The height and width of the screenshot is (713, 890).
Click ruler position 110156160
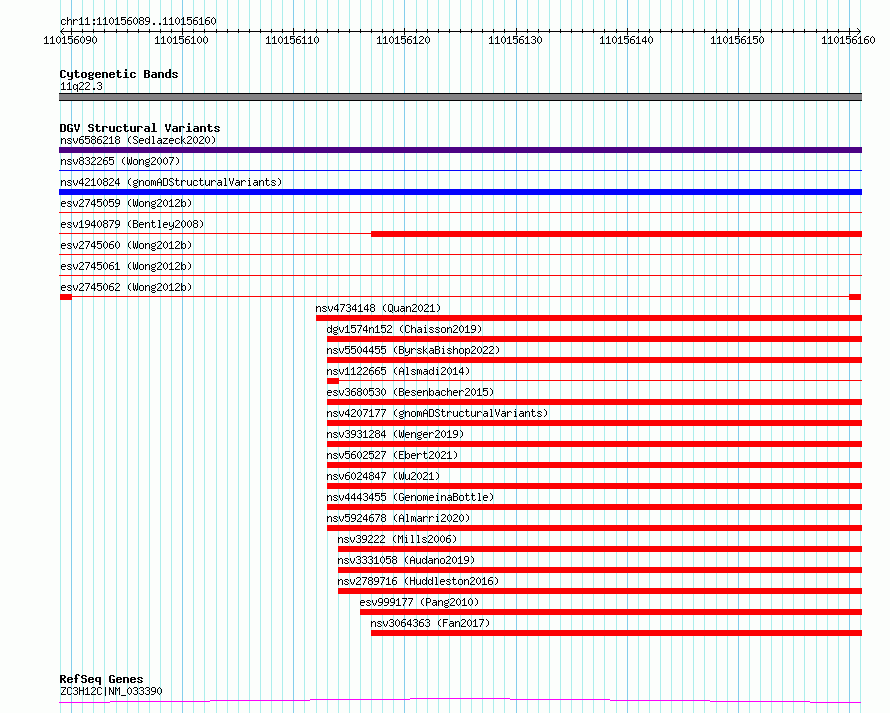coord(849,40)
